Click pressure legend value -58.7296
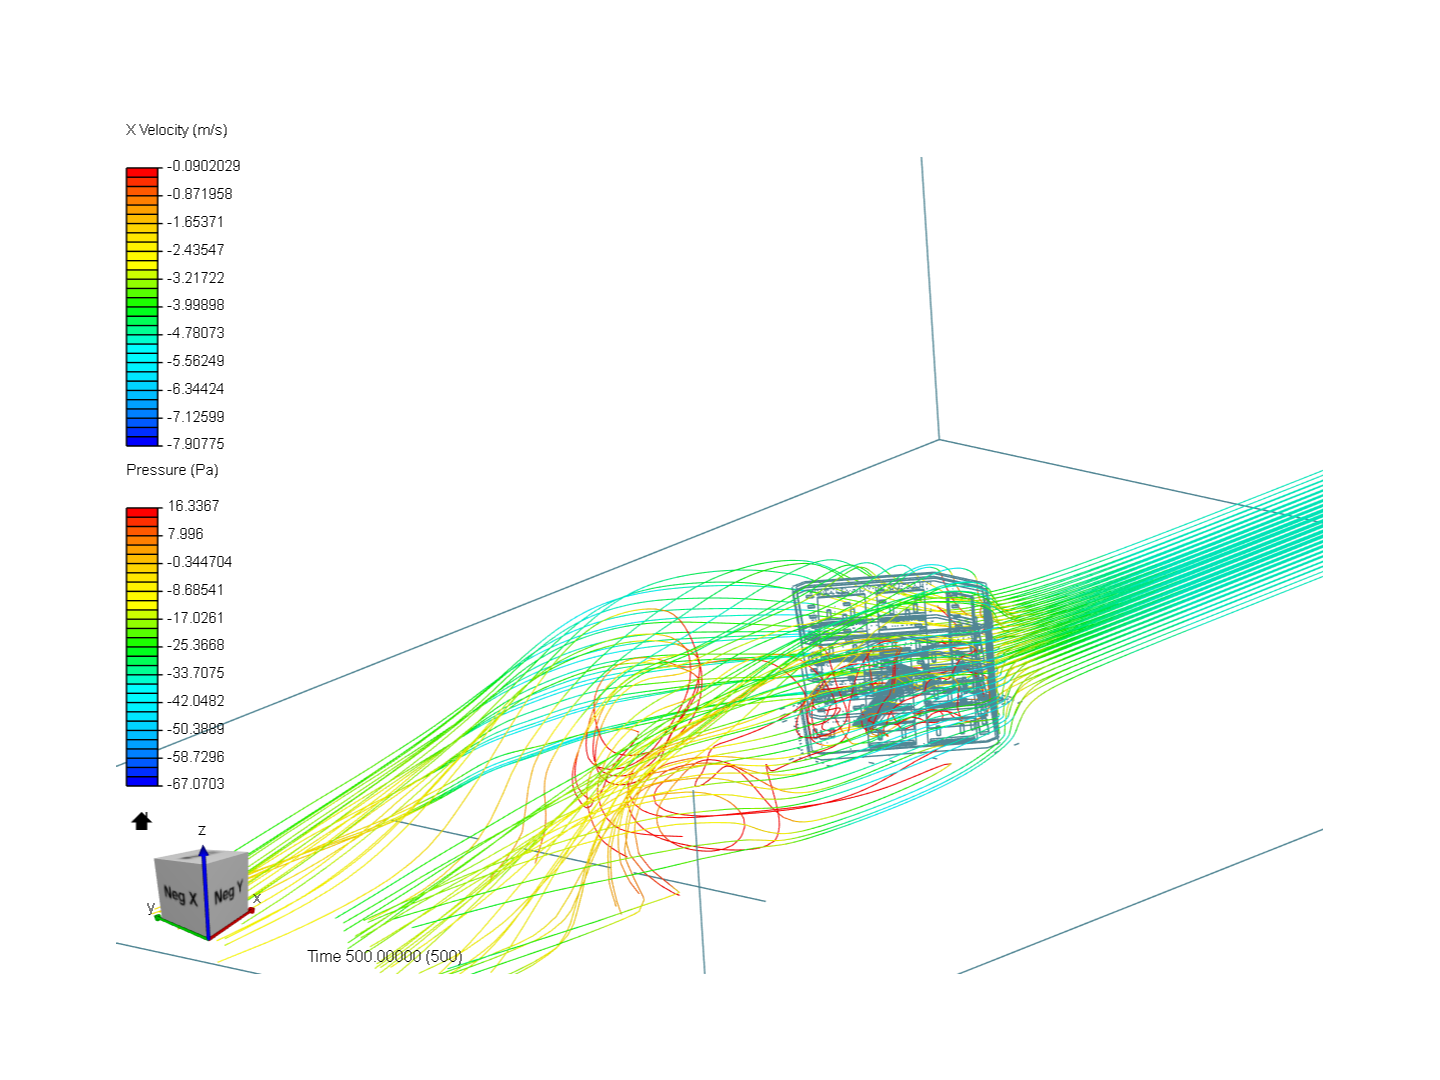The width and height of the screenshot is (1440, 1080). coord(196,757)
